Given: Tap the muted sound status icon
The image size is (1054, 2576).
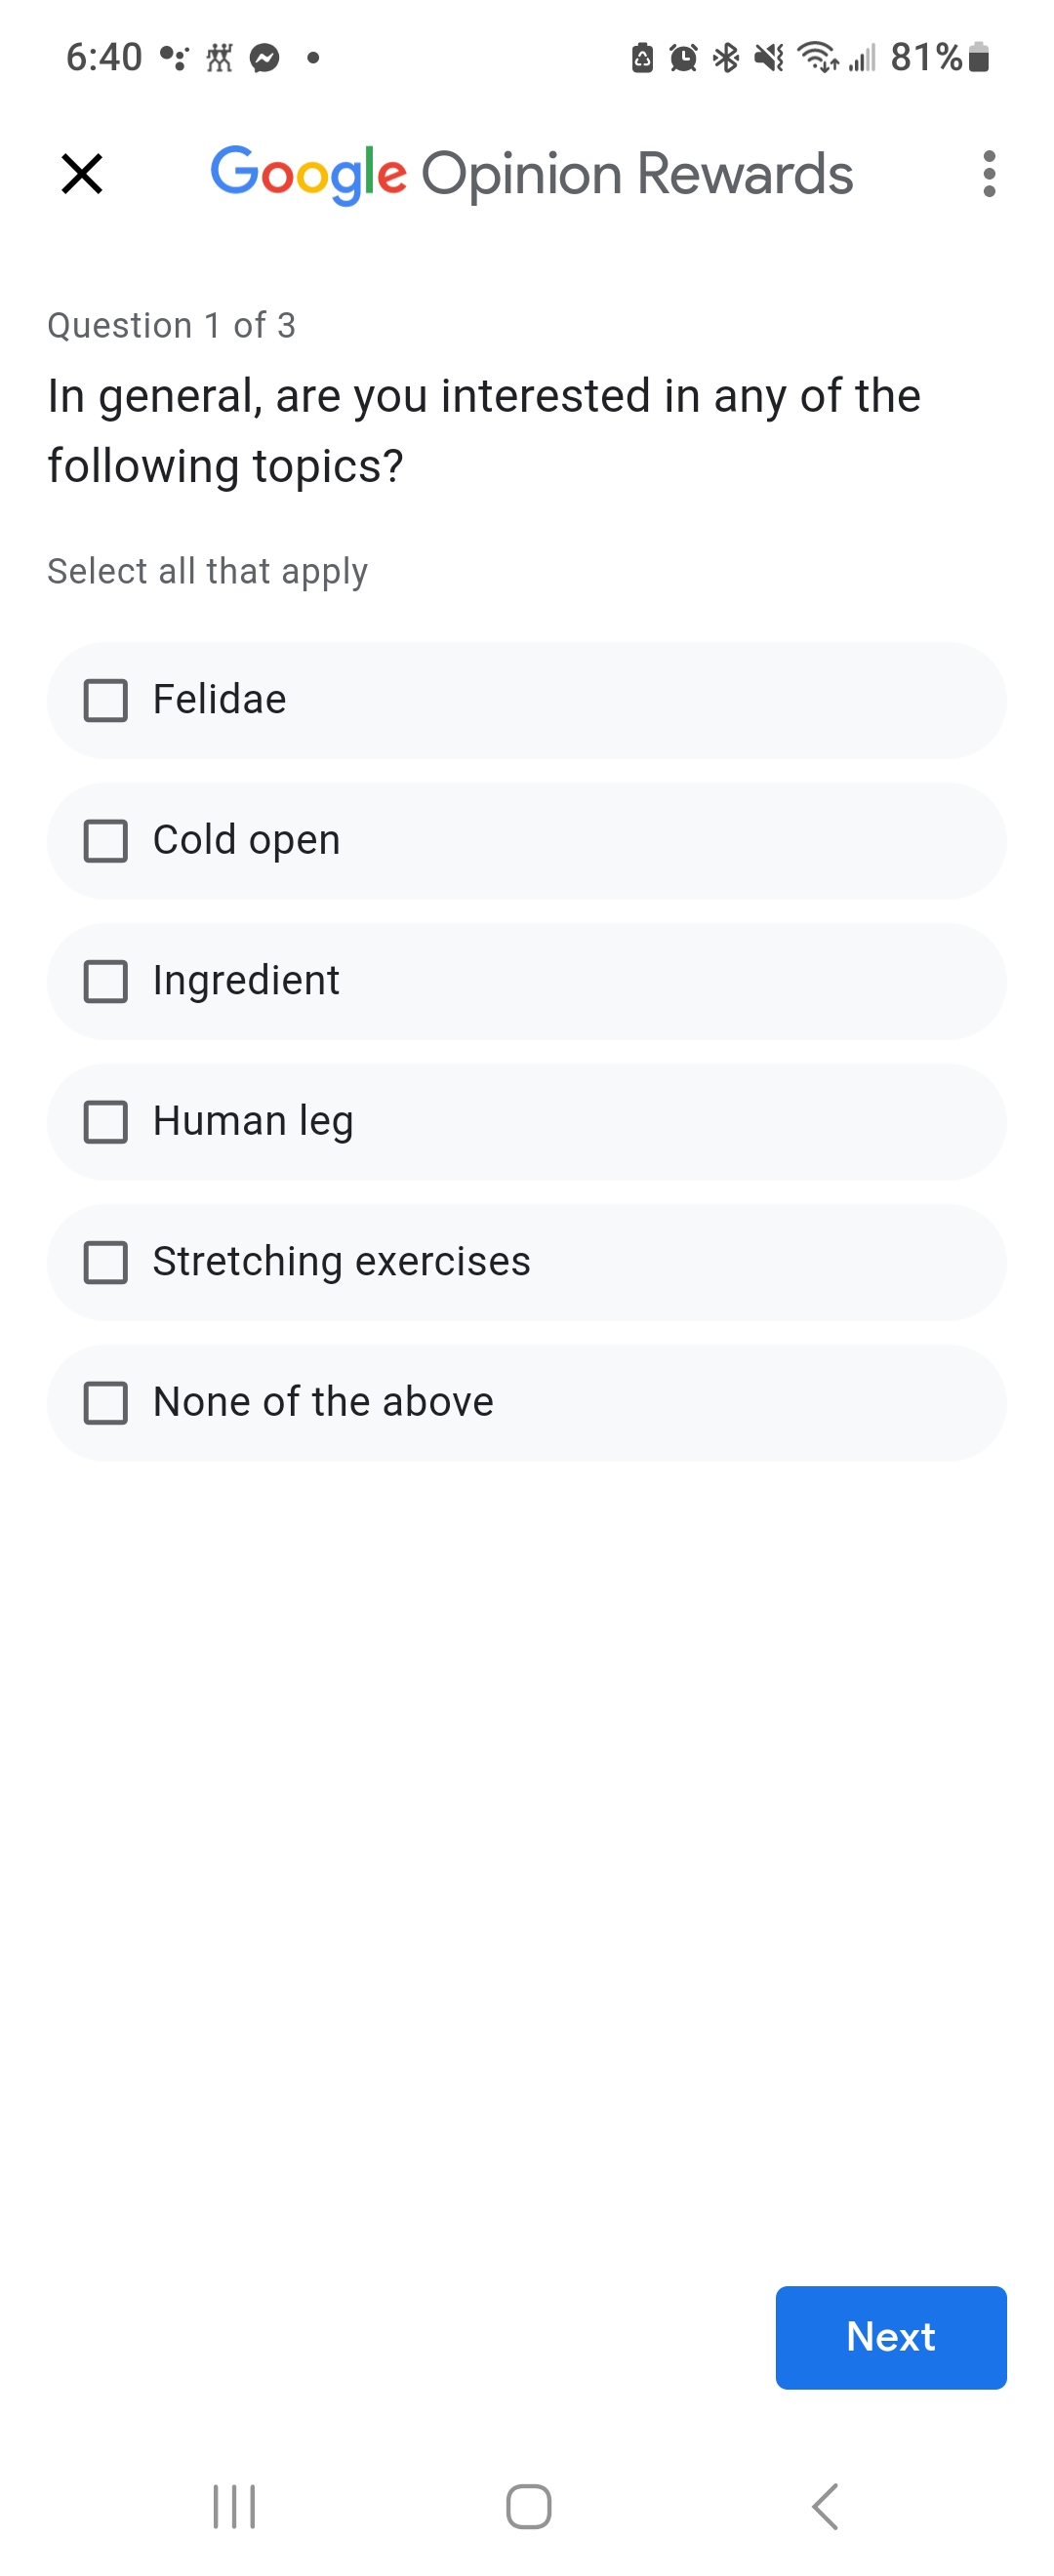Looking at the screenshot, I should click(769, 58).
